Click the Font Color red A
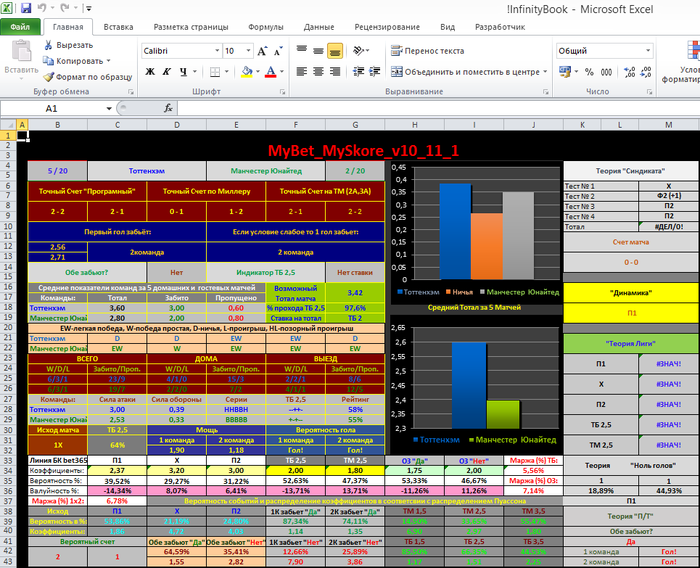The width and height of the screenshot is (700, 568). (x=271, y=71)
